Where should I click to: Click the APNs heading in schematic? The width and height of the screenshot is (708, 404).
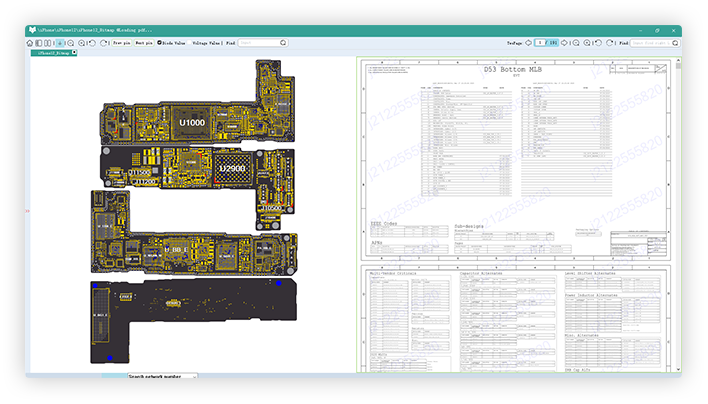tap(377, 242)
